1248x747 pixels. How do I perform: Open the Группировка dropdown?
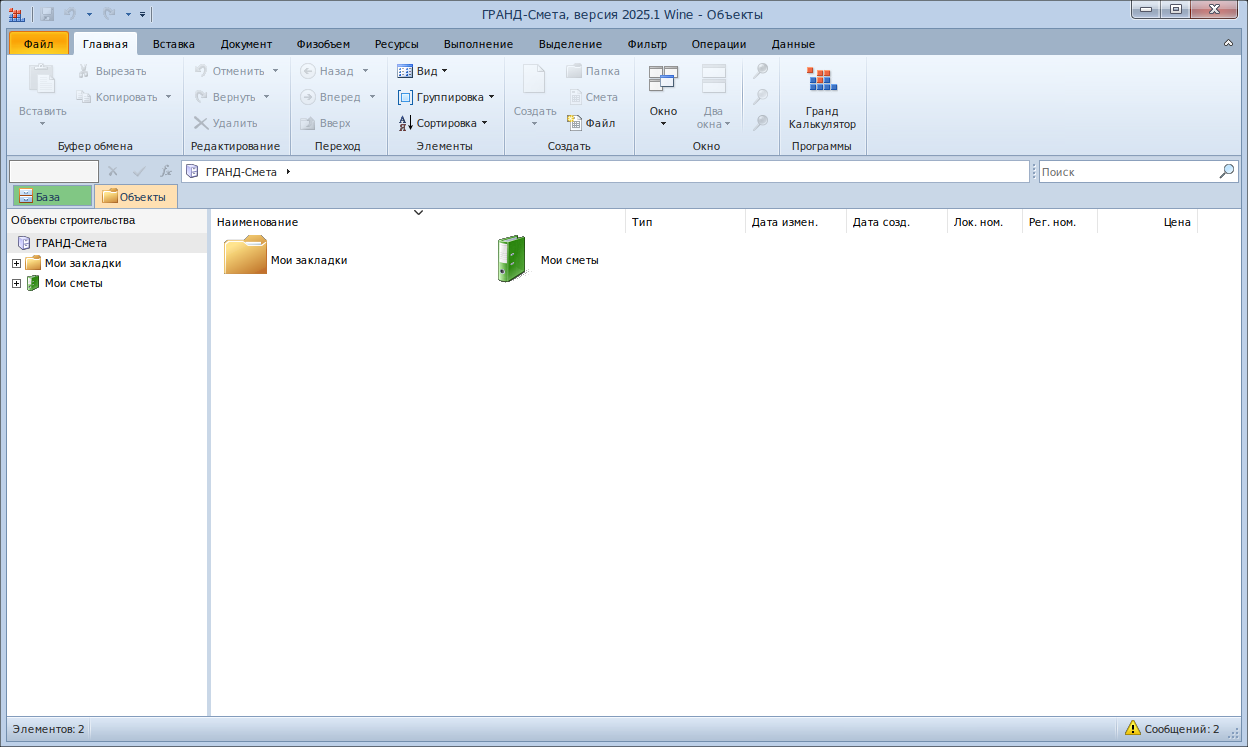pyautogui.click(x=446, y=97)
